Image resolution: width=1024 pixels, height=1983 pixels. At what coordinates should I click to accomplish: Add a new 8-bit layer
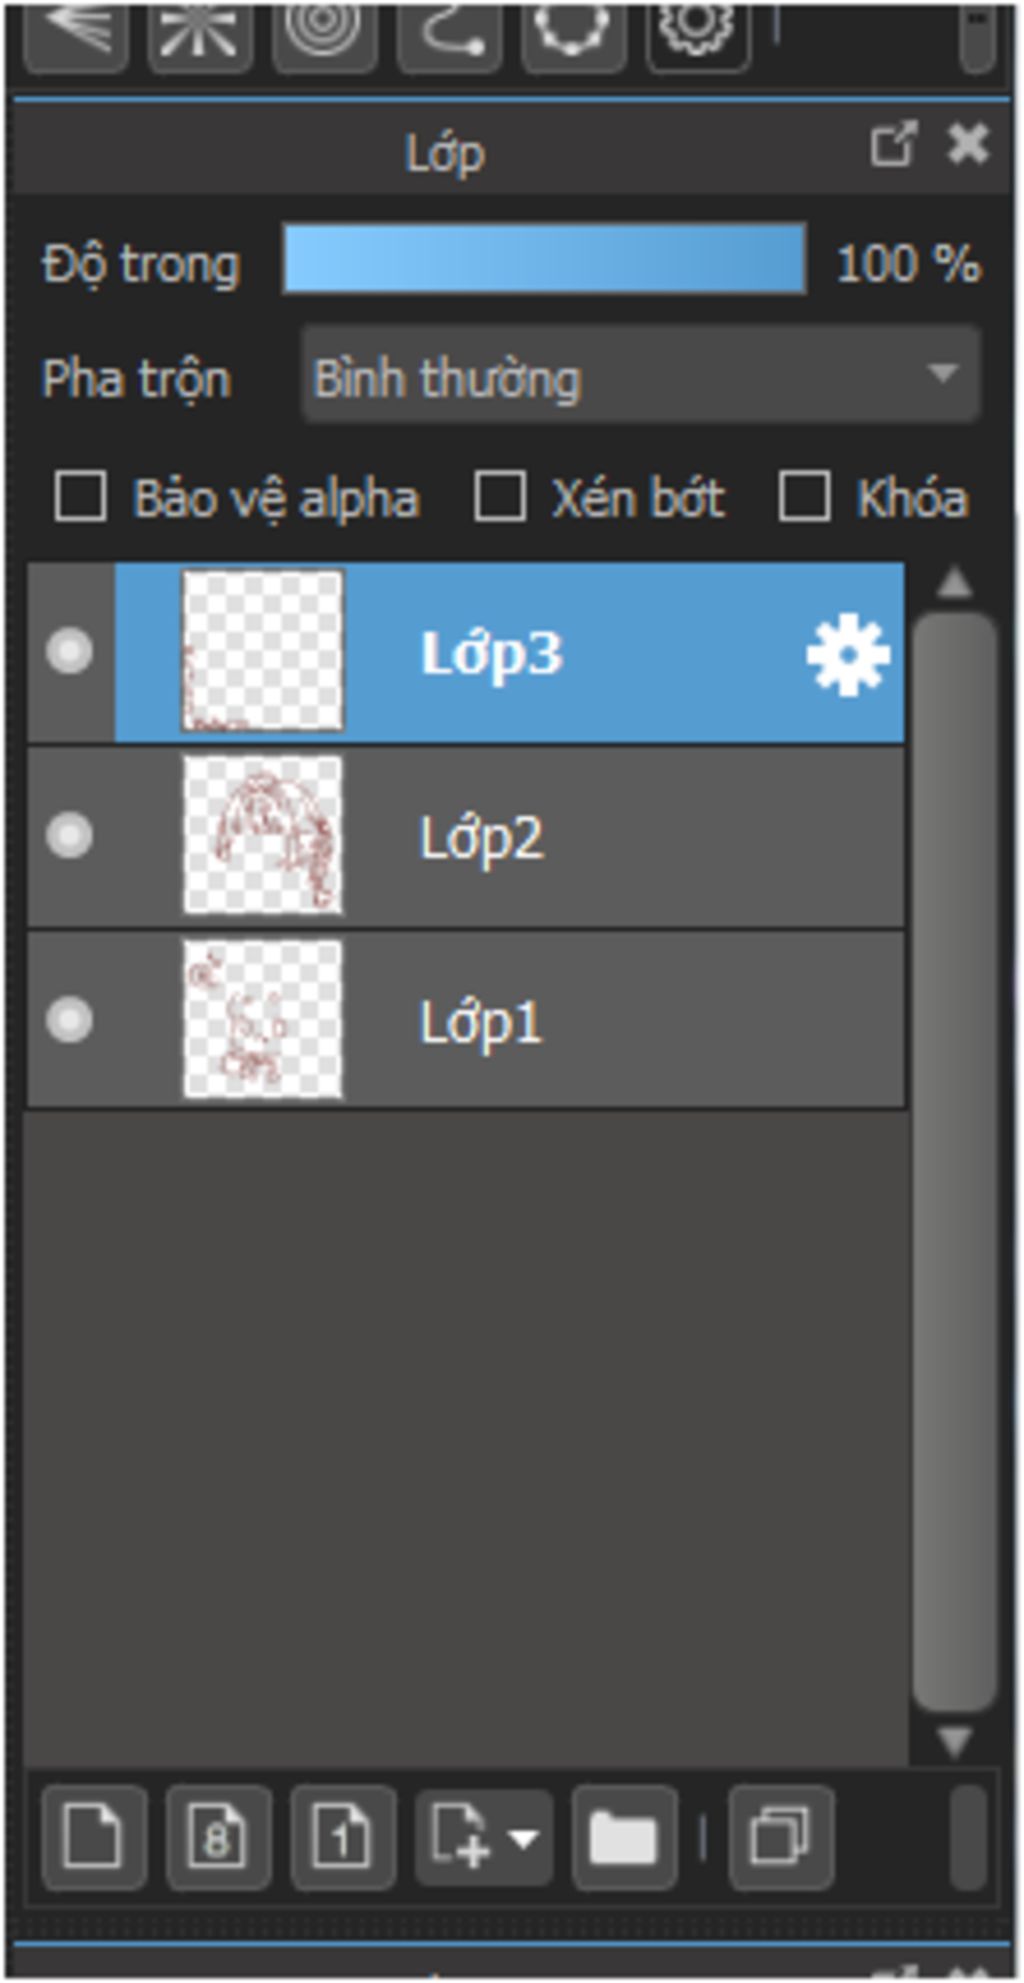tap(218, 1837)
